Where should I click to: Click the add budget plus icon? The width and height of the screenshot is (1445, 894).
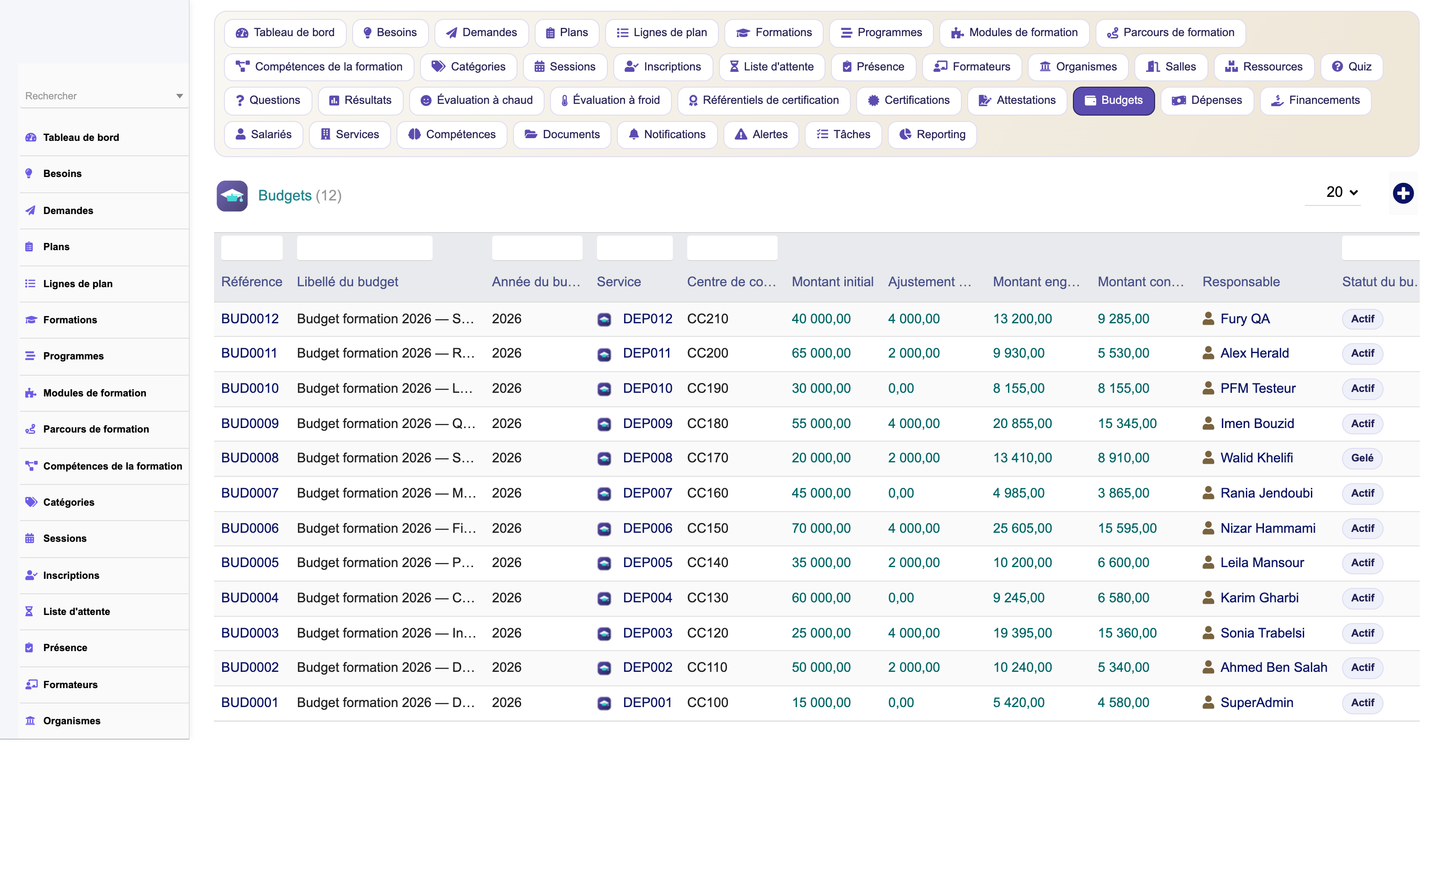pyautogui.click(x=1403, y=193)
